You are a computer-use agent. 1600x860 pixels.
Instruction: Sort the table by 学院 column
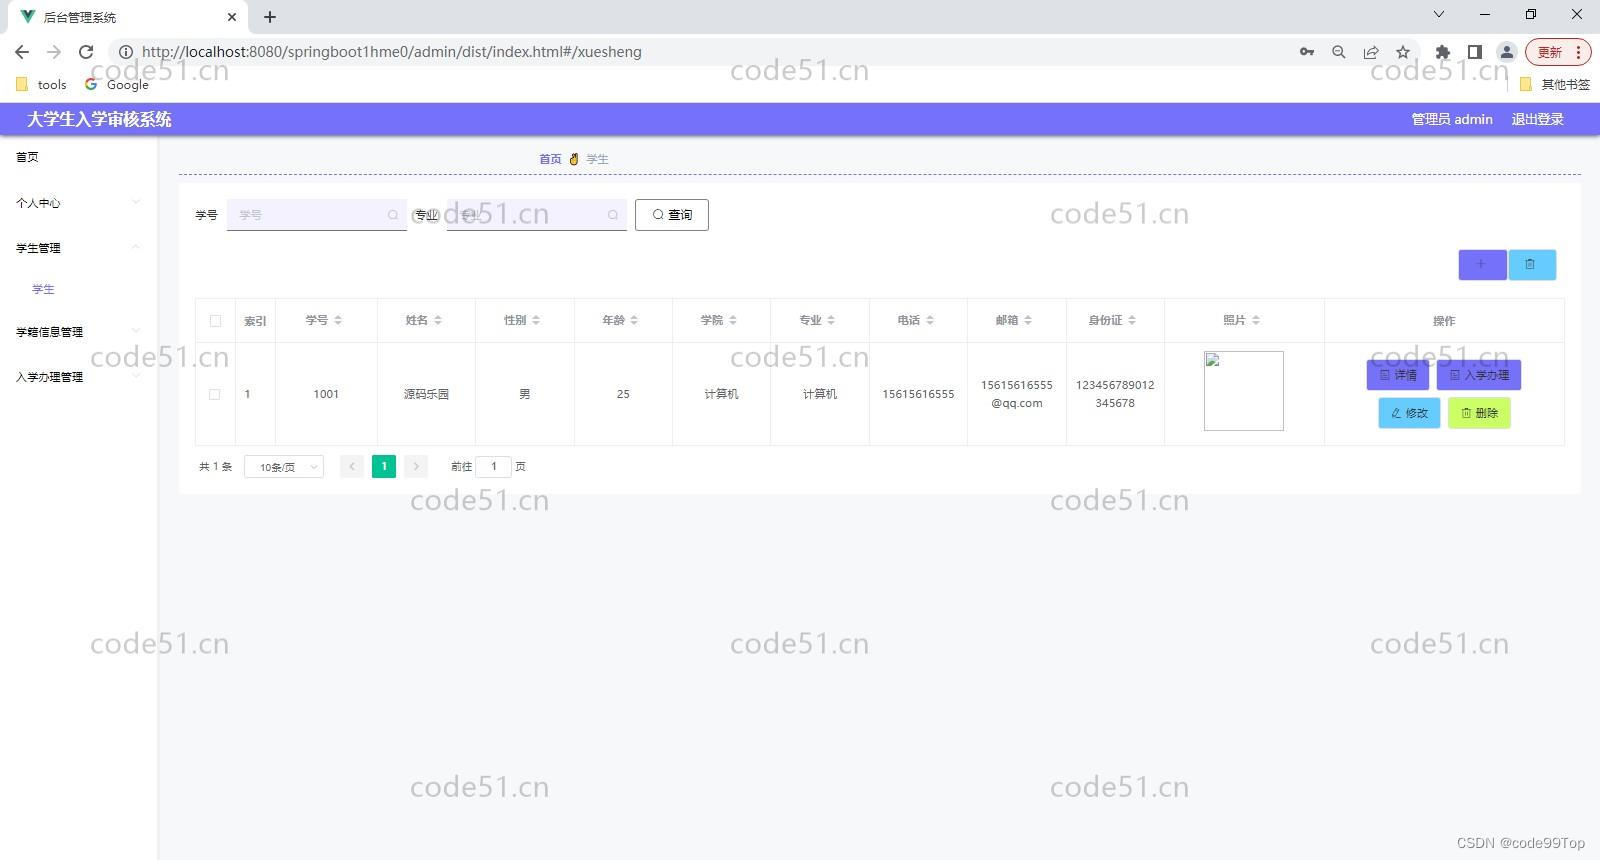(x=733, y=320)
